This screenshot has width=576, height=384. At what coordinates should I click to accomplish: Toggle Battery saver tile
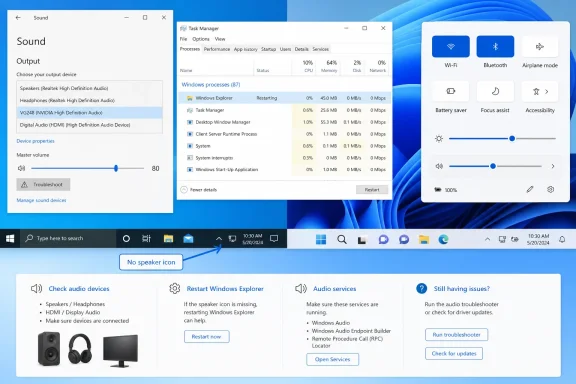[450, 91]
